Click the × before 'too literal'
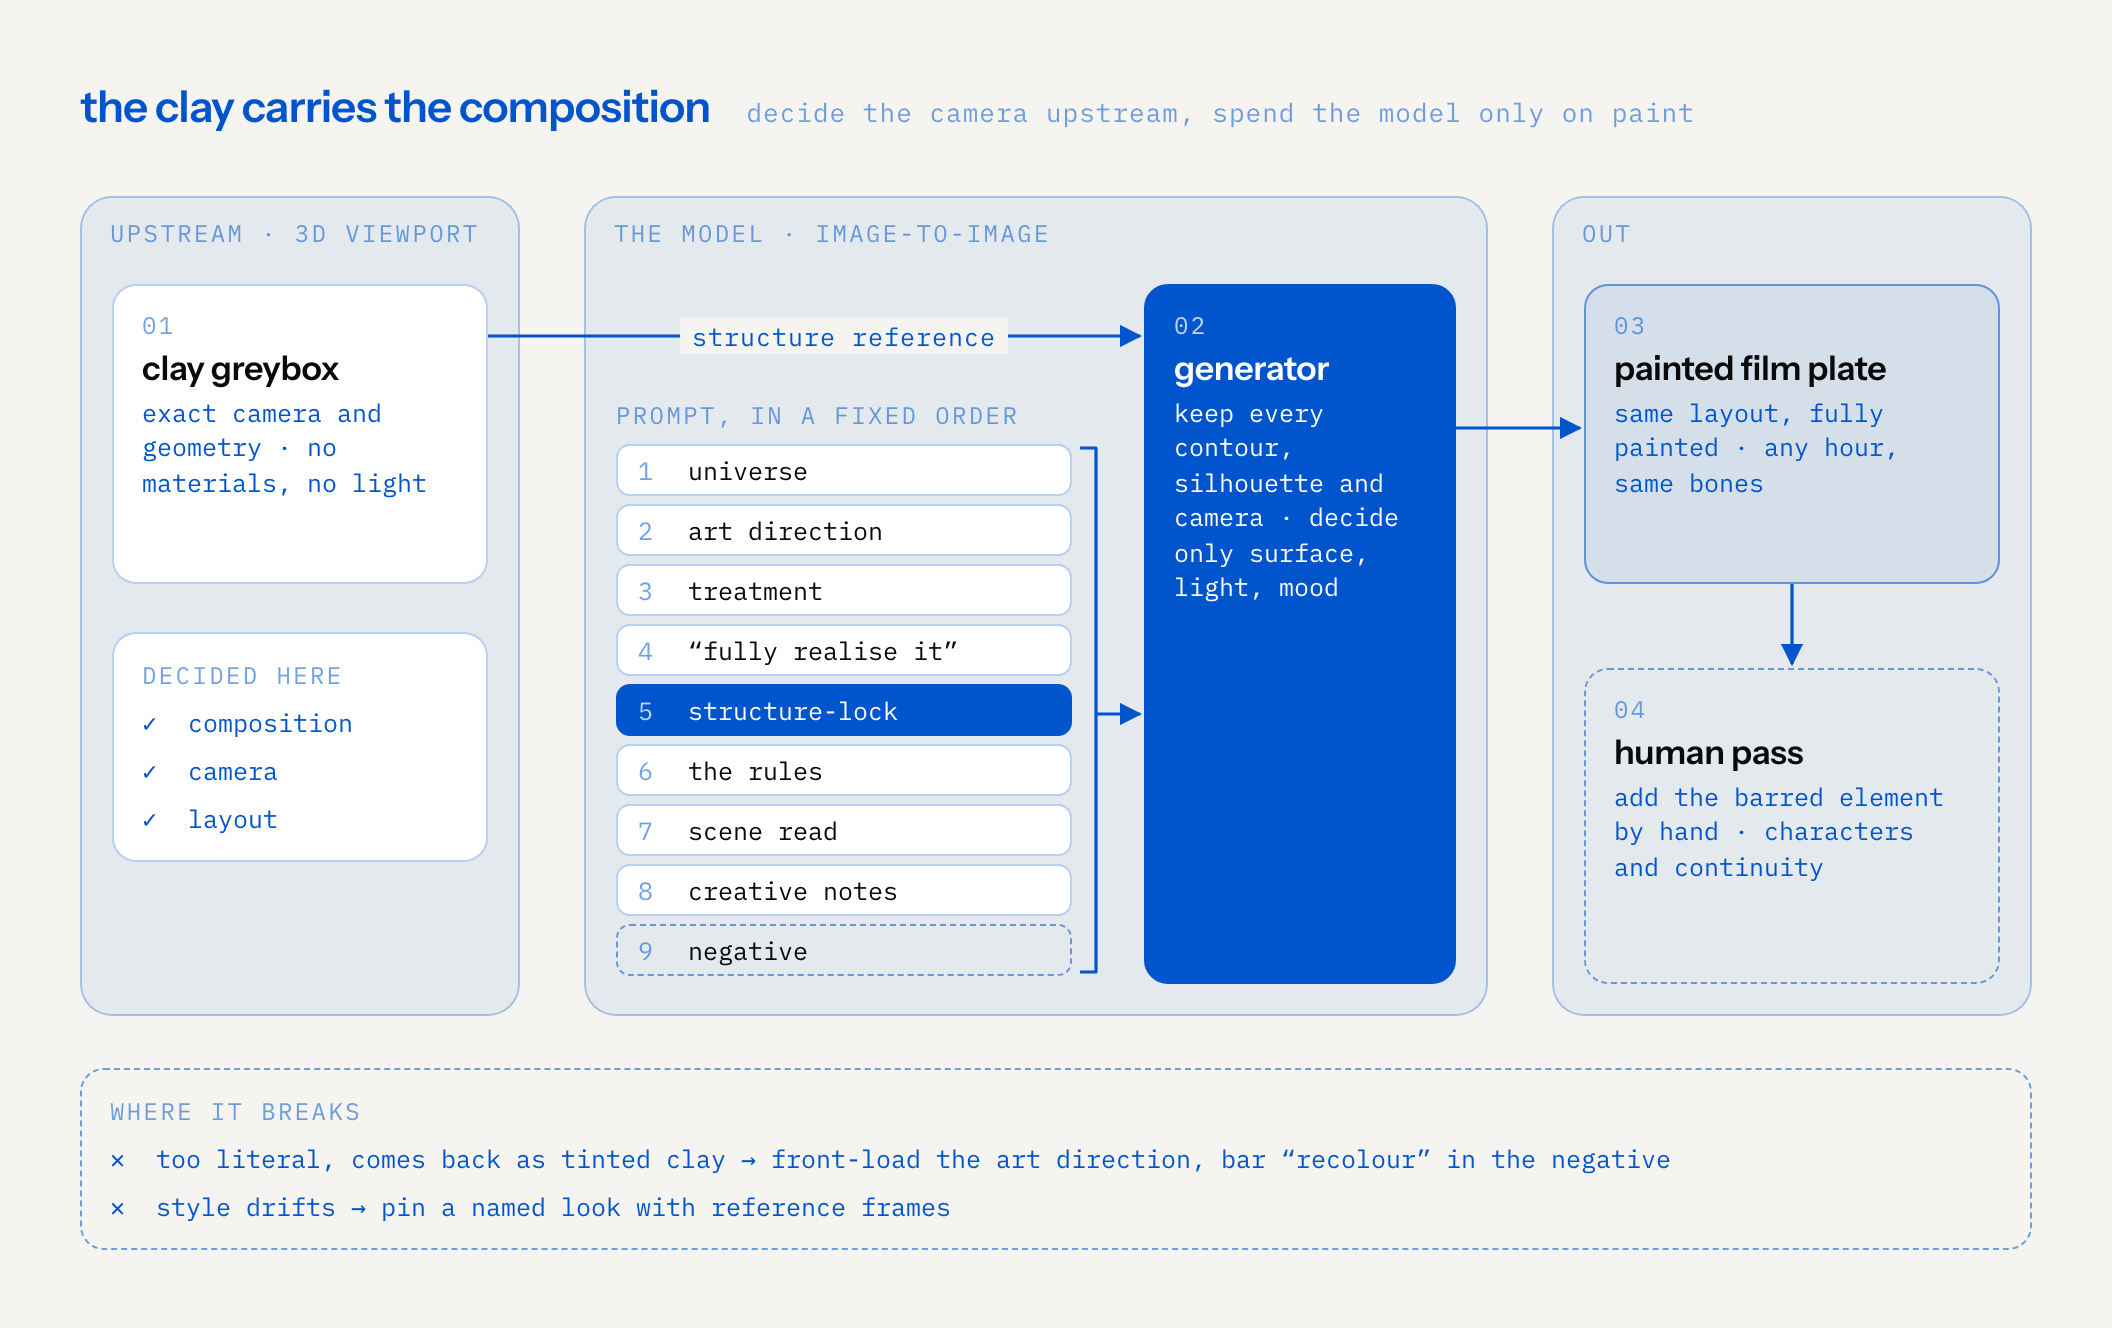Screen dimensions: 2112x1328 click(x=118, y=1160)
